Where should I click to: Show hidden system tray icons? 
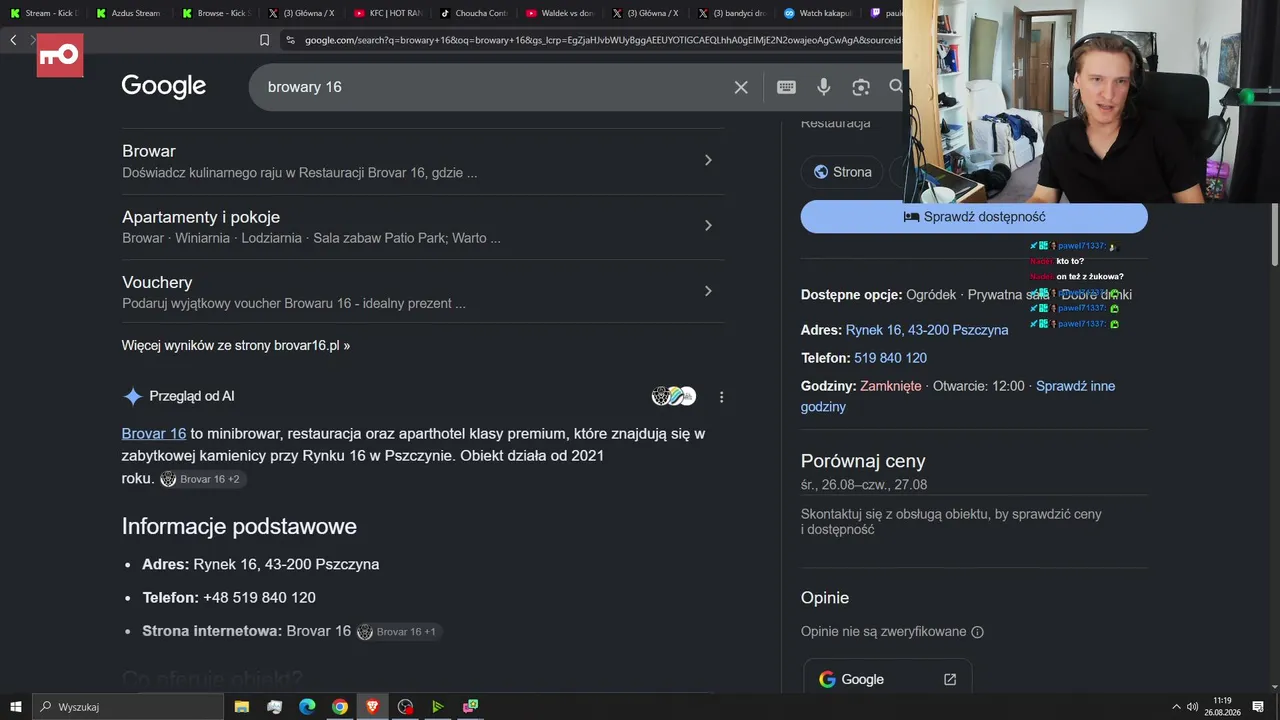pos(1176,707)
